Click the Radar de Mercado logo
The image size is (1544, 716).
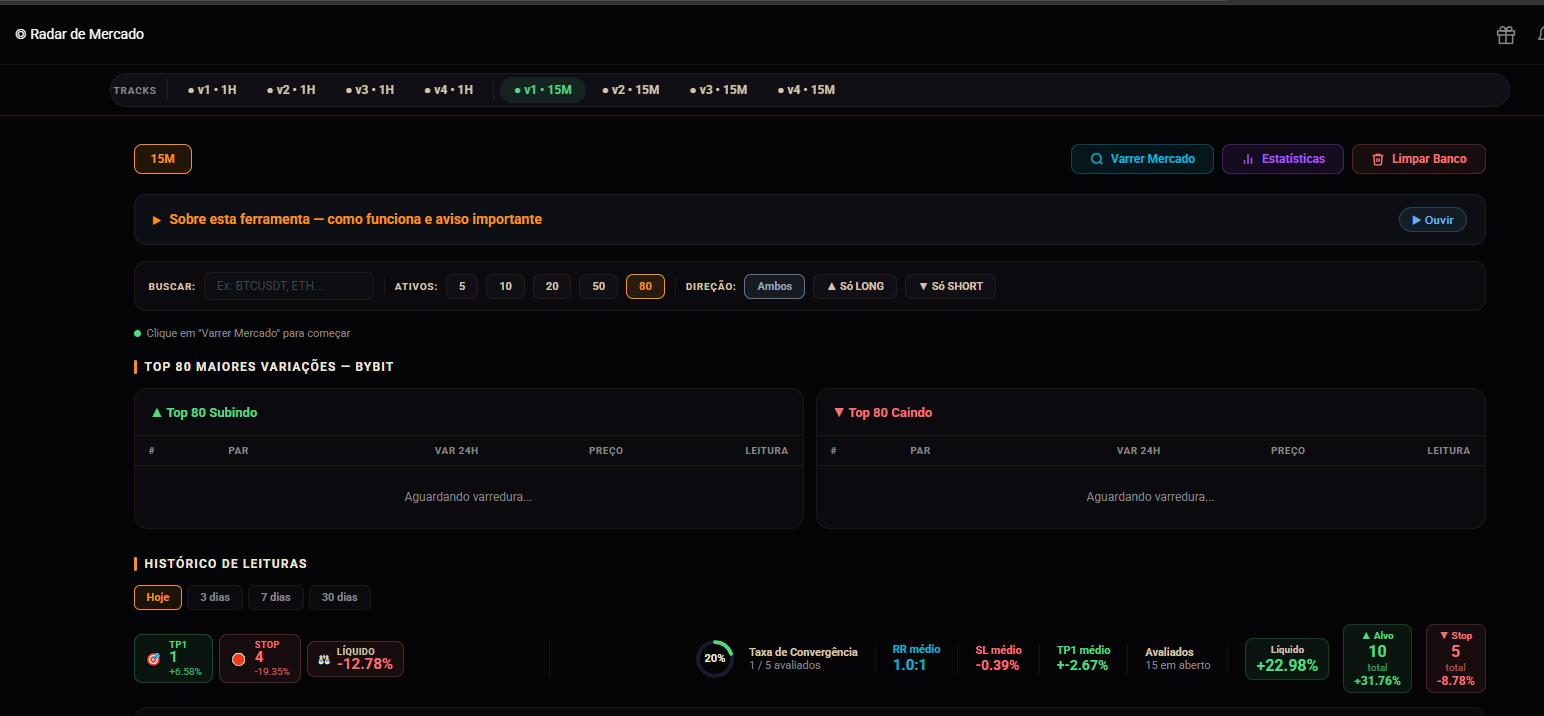(x=80, y=34)
